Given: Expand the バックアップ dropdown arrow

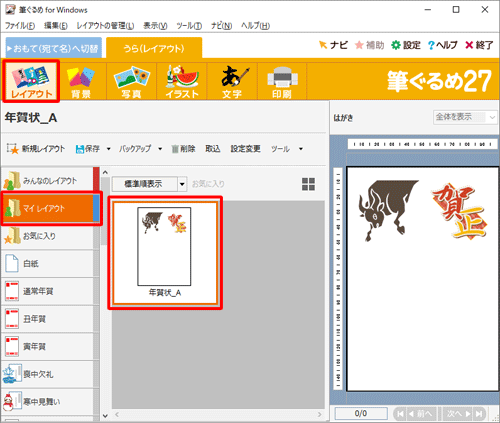Looking at the screenshot, I should 160,149.
